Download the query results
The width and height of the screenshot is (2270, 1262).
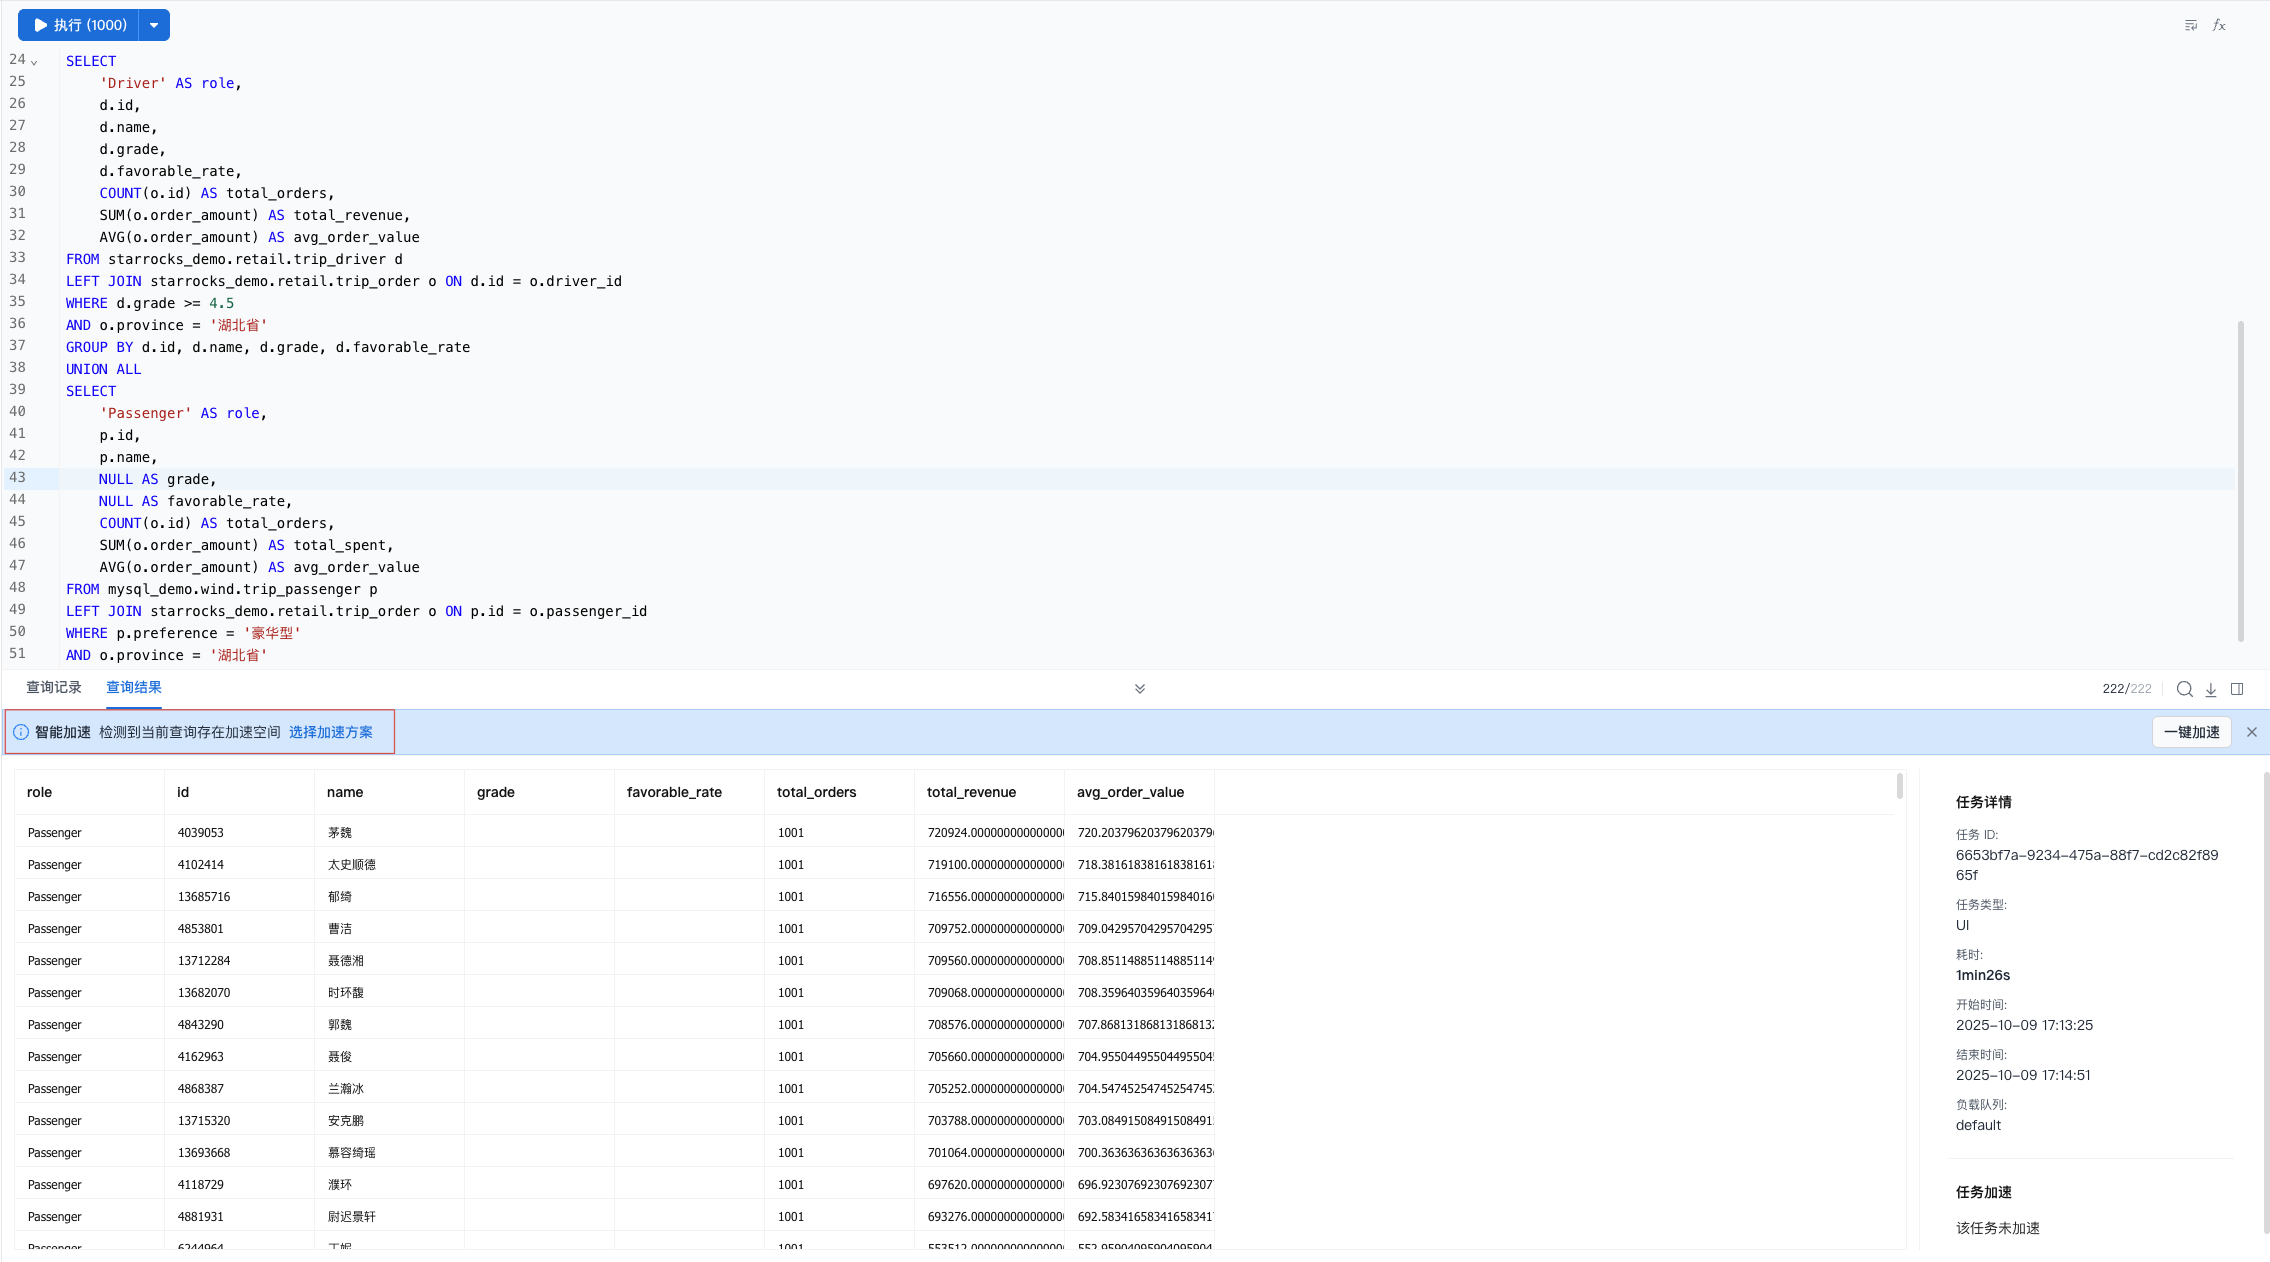click(x=2211, y=689)
